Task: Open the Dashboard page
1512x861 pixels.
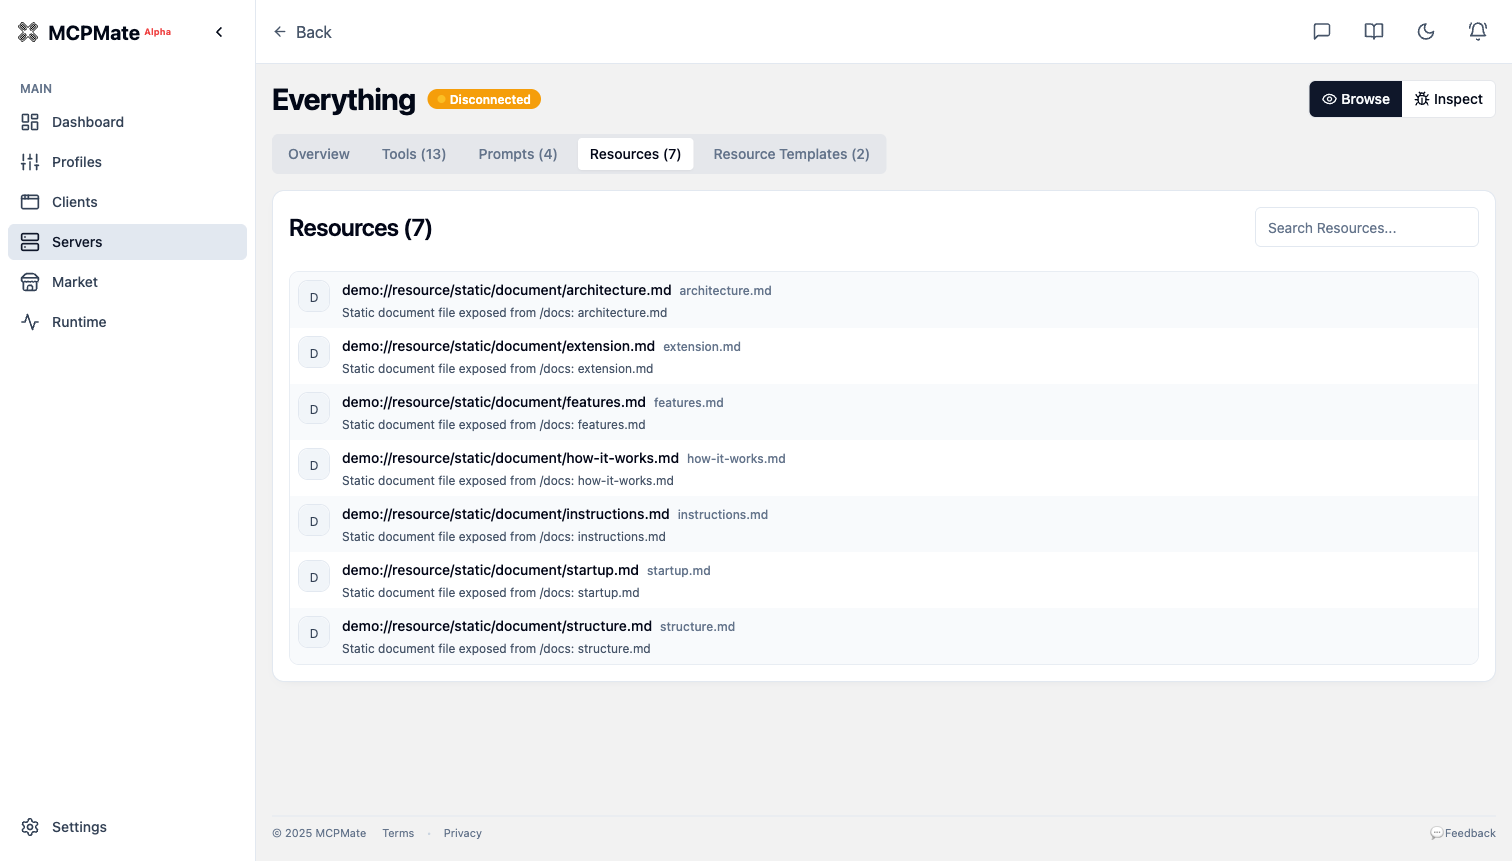Action: tap(127, 122)
